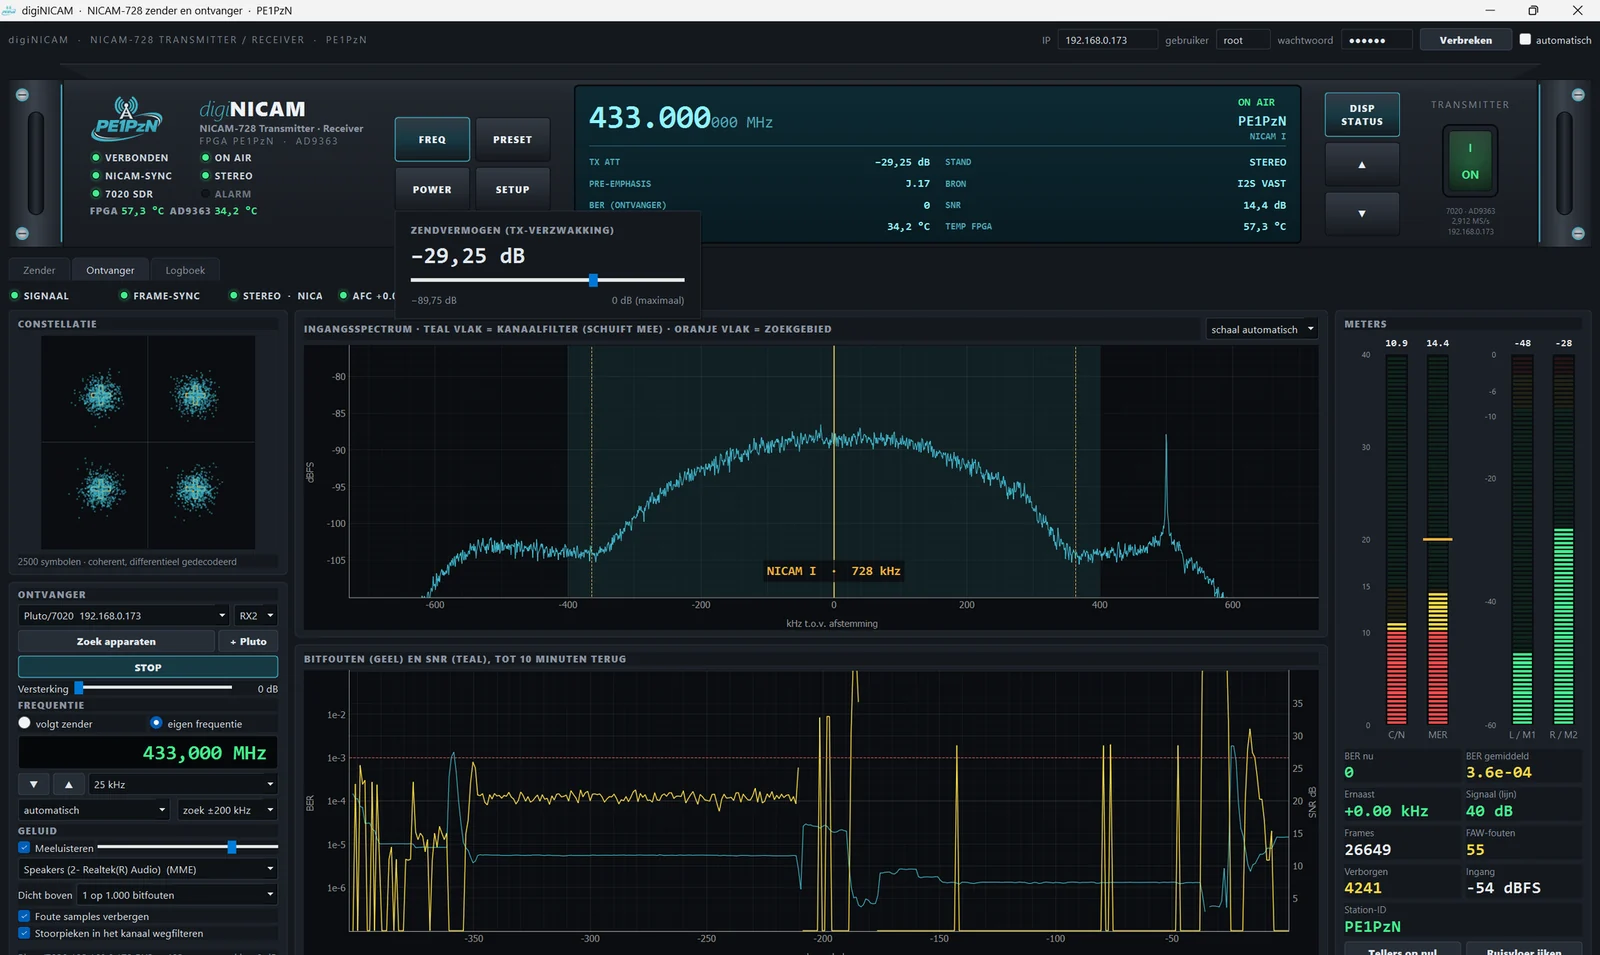Click 'Zoek apparaten' button
The width and height of the screenshot is (1600, 955).
click(116, 642)
